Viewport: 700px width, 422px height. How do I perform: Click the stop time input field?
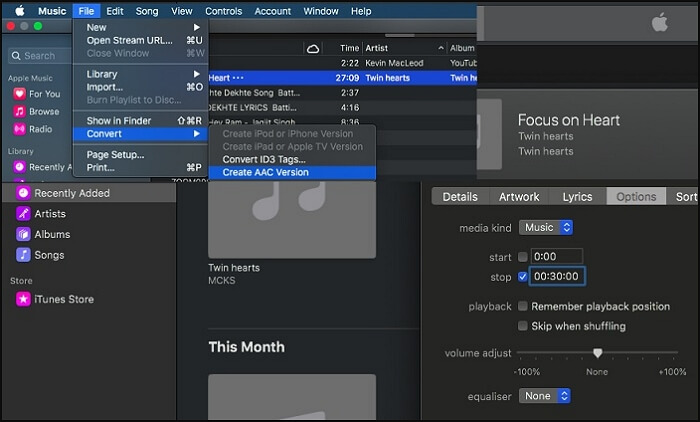[x=559, y=277]
